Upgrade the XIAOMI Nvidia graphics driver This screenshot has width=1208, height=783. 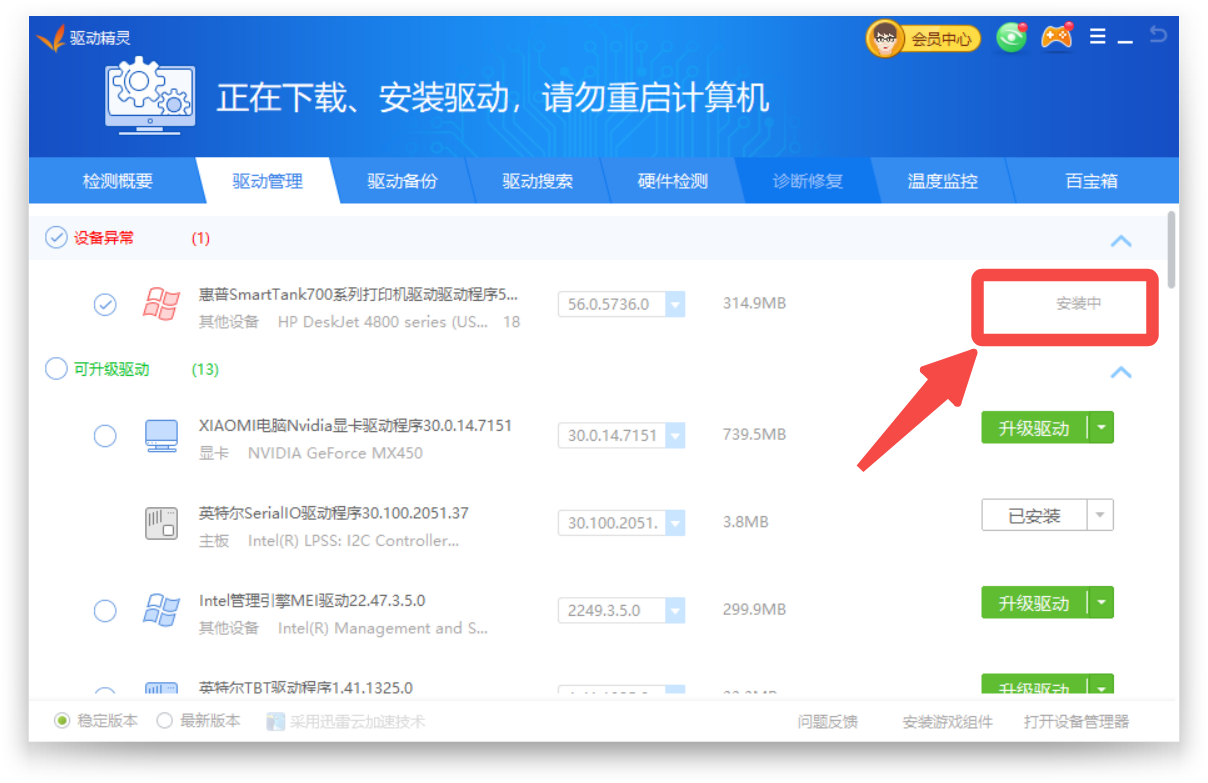[x=1033, y=428]
